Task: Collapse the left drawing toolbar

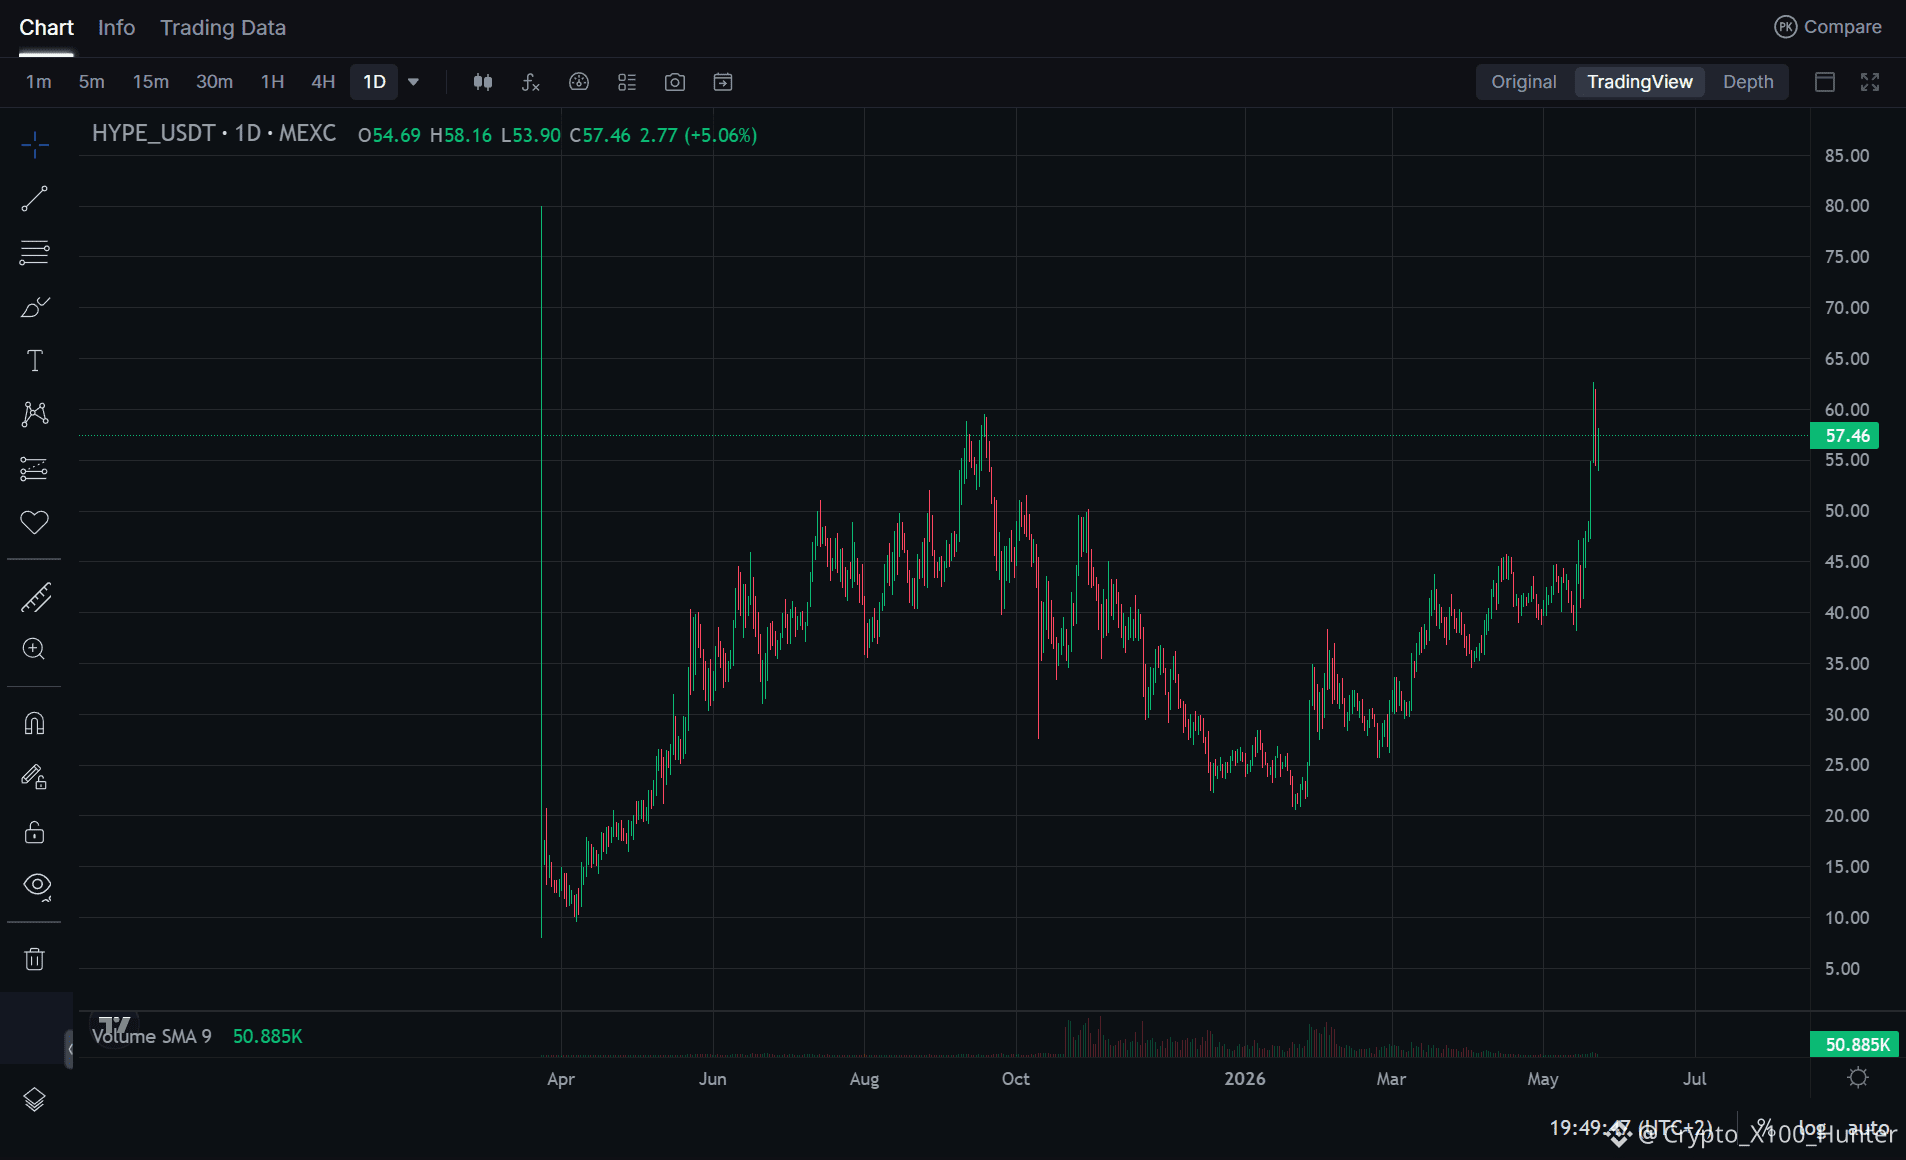Action: (x=69, y=1049)
